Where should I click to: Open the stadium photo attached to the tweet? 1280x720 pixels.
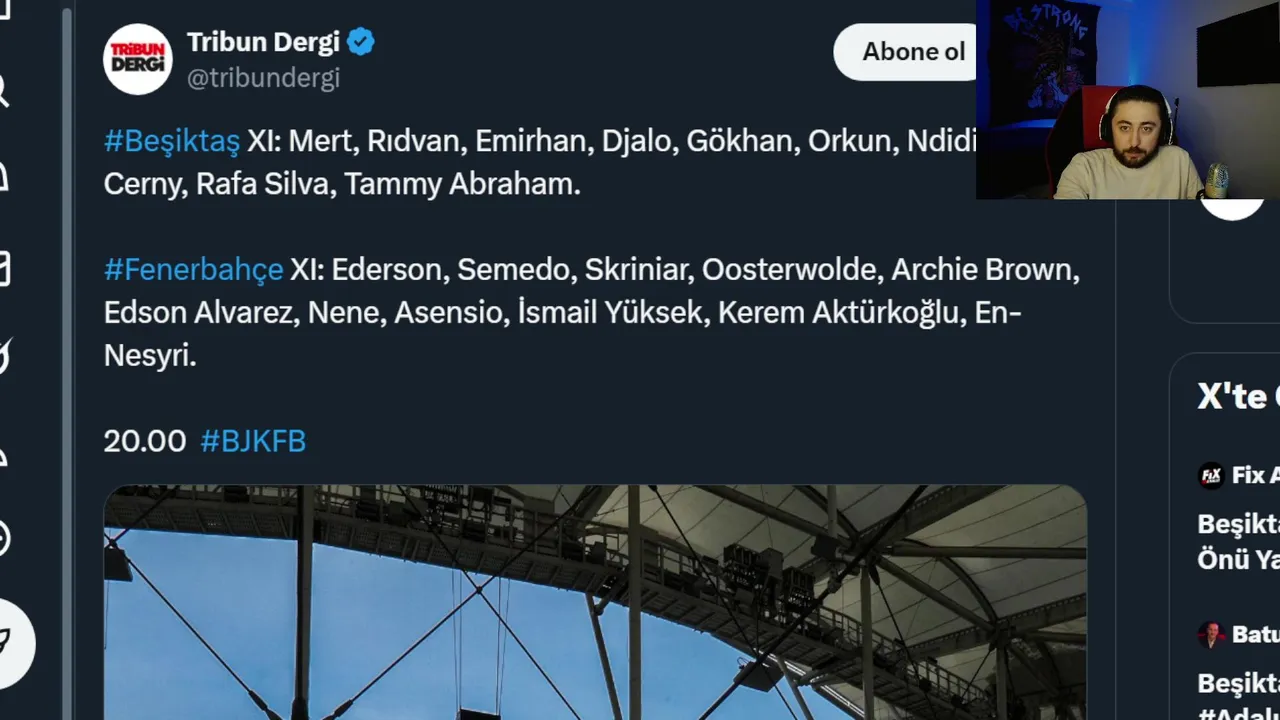point(595,602)
